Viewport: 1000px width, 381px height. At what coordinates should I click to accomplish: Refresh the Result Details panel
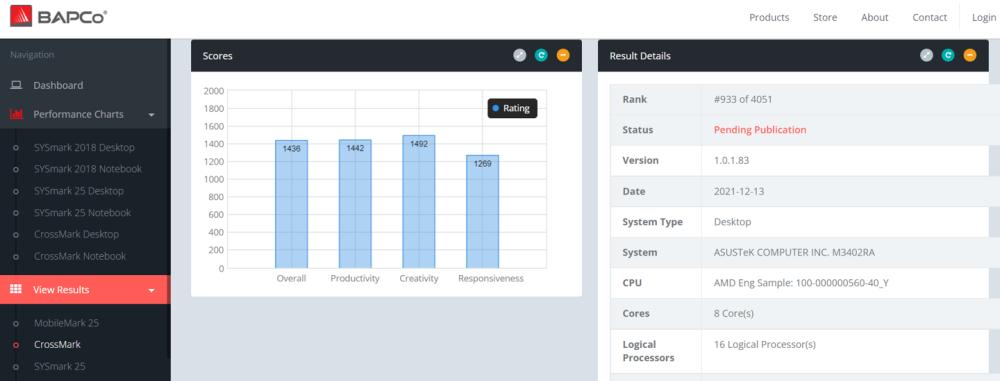(948, 56)
